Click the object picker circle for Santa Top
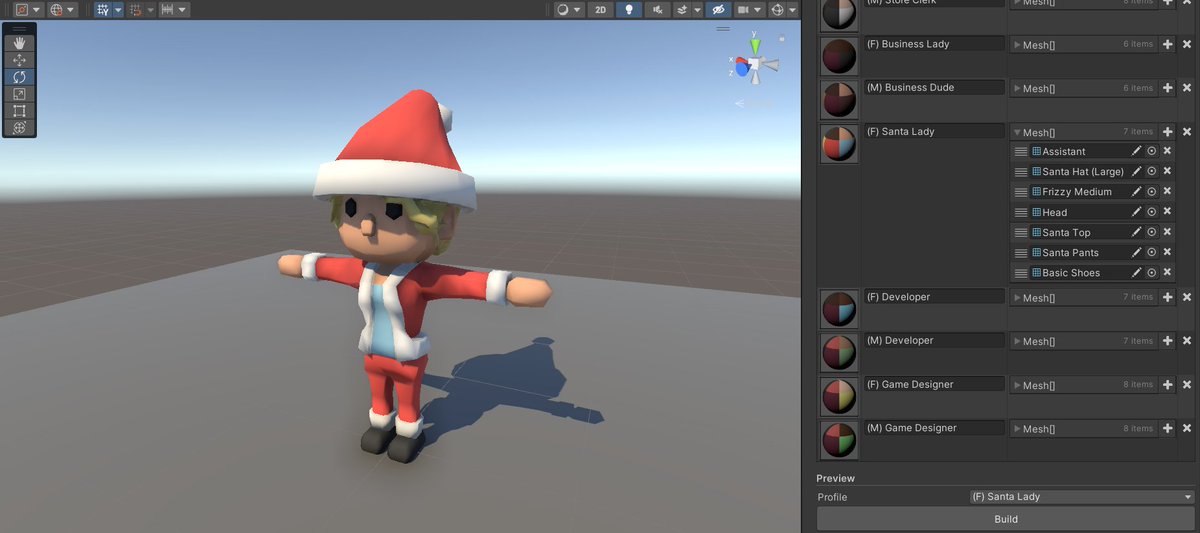This screenshot has width=1200, height=533. click(x=1151, y=232)
